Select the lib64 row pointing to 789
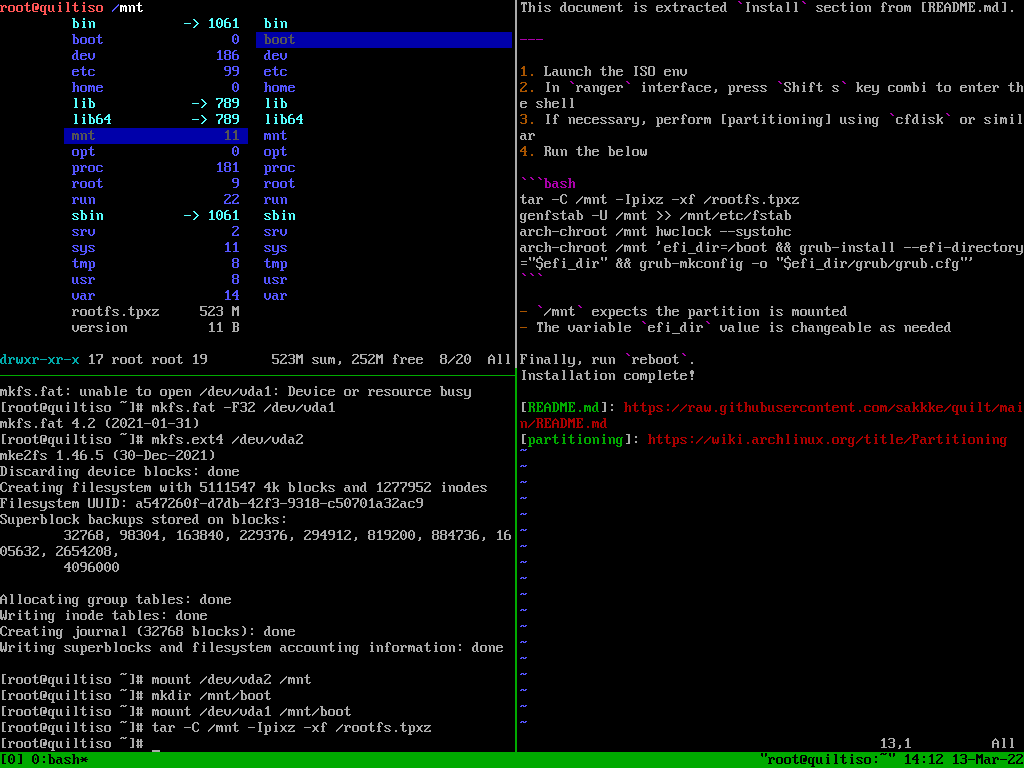Image resolution: width=1024 pixels, height=768 pixels. tap(155, 120)
